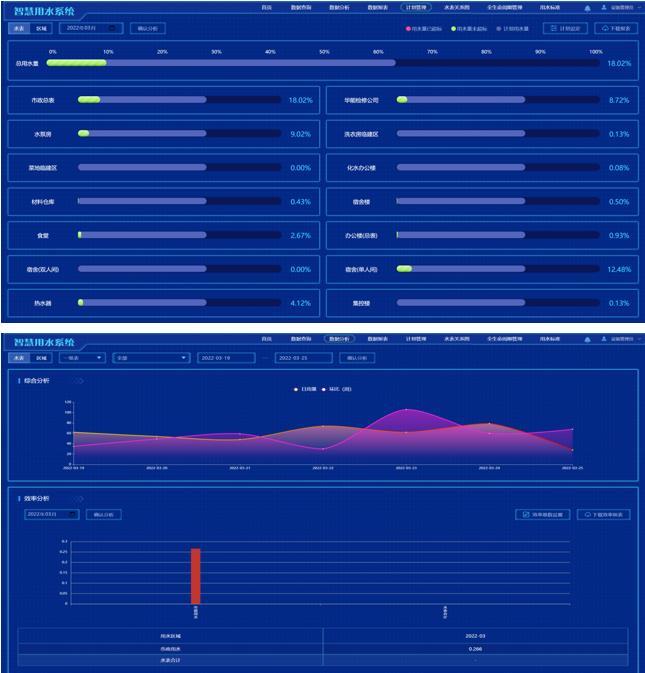Image resolution: width=645 pixels, height=673 pixels.
Task: Click the 效率系数设置 icon
Action: (x=526, y=515)
